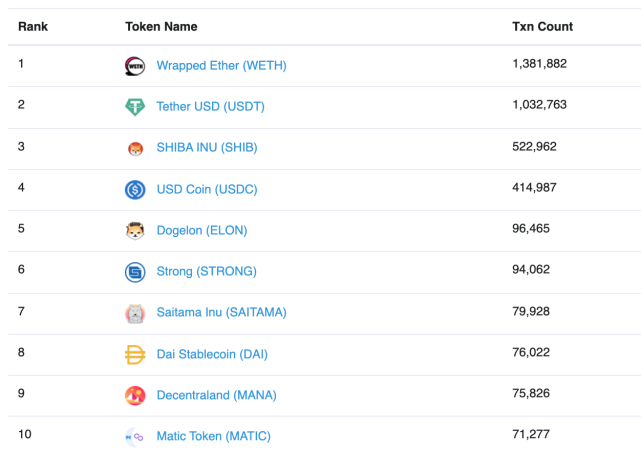Select the txn count value 79,928

pyautogui.click(x=531, y=311)
